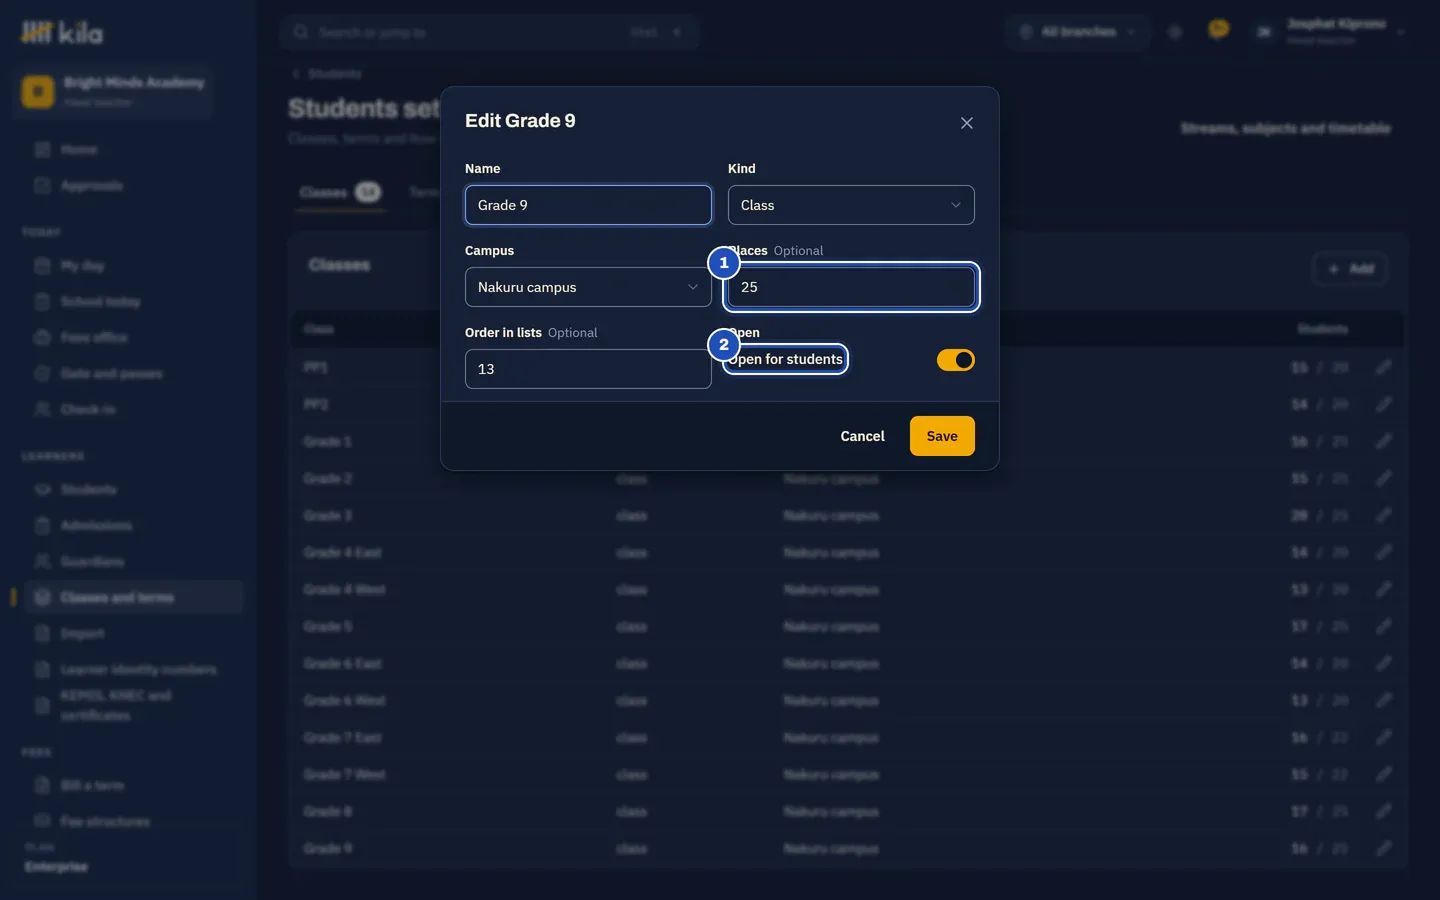Open the Kind dropdown showing Class

click(851, 205)
